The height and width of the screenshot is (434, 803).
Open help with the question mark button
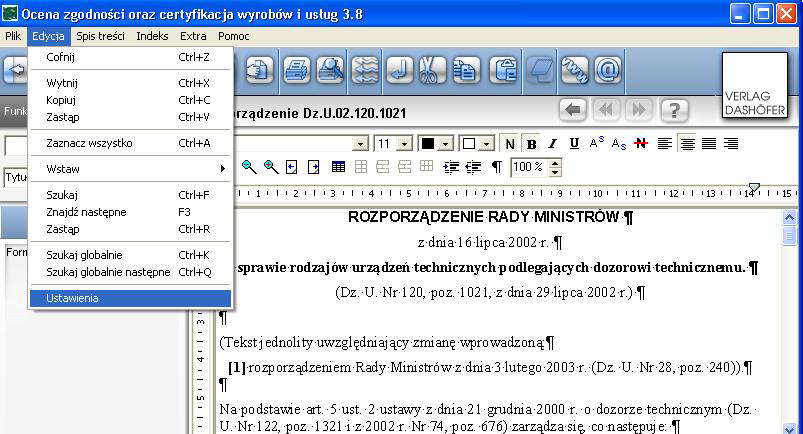674,110
